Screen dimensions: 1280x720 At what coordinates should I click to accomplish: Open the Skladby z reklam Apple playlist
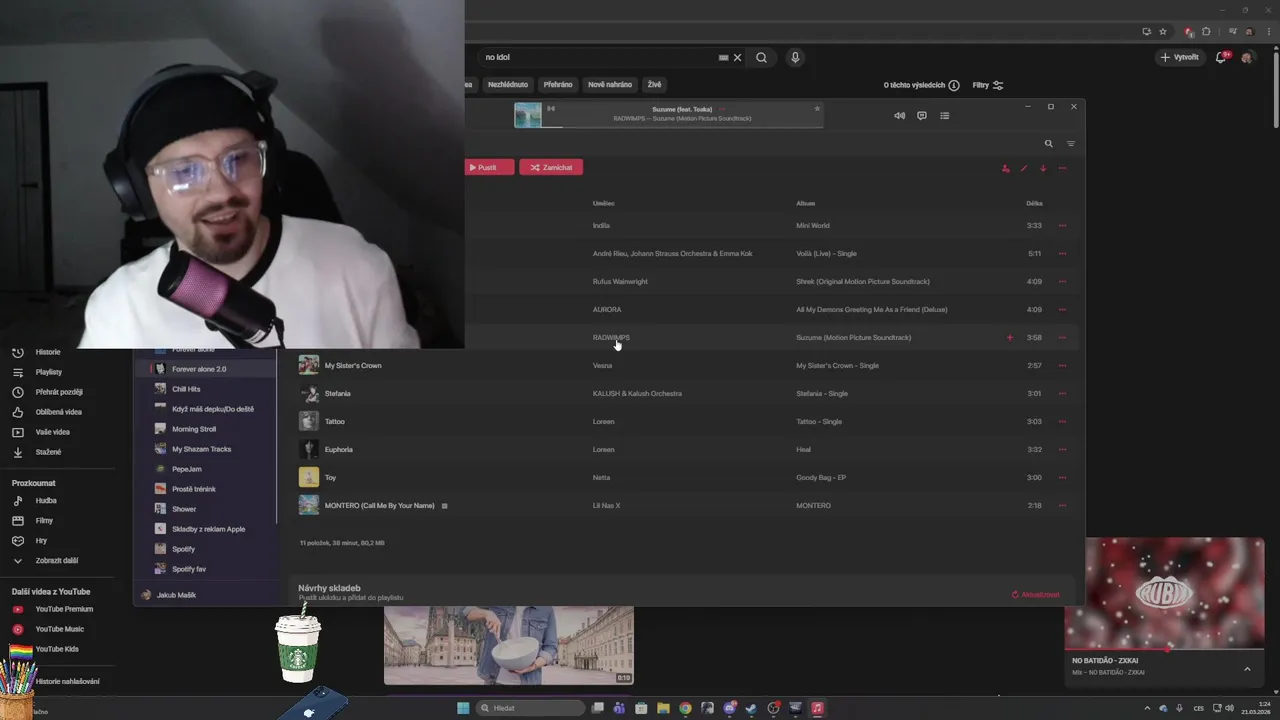pyautogui.click(x=206, y=529)
